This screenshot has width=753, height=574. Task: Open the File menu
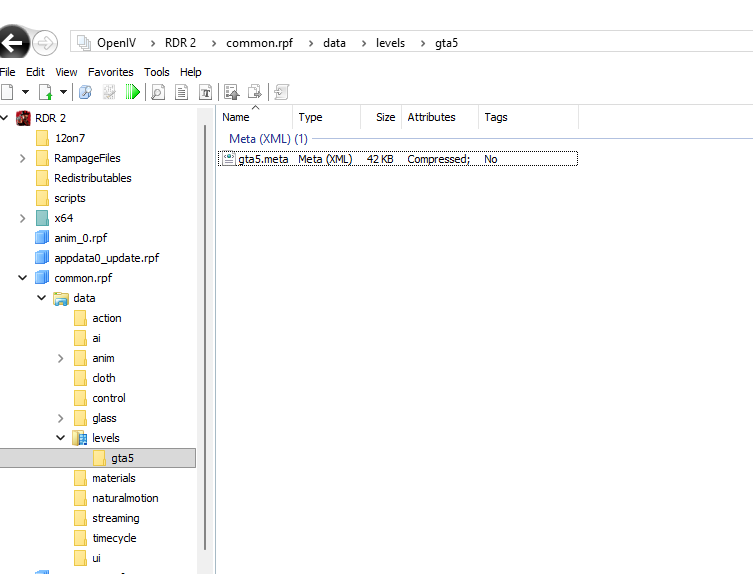click(x=7, y=72)
